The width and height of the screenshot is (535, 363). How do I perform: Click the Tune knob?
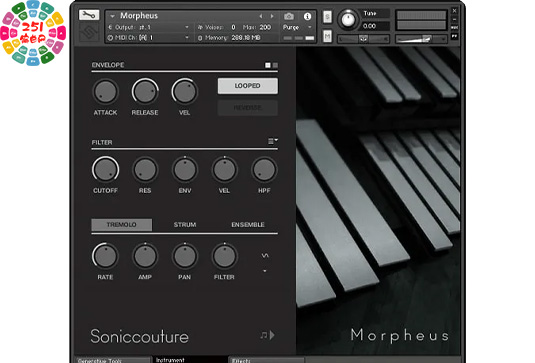tap(348, 19)
